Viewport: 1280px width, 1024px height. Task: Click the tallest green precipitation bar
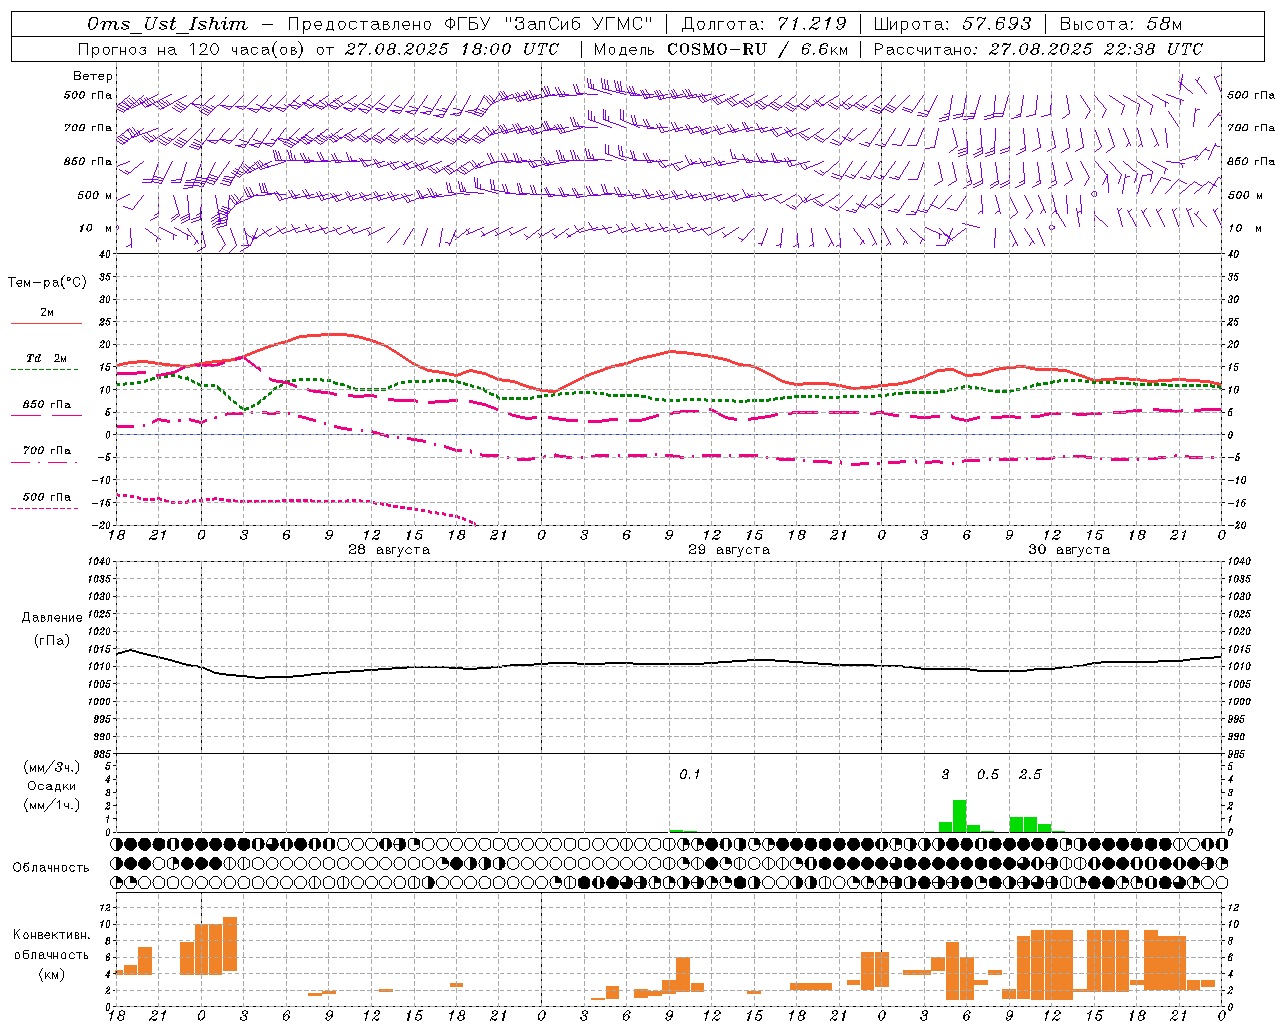(x=959, y=816)
